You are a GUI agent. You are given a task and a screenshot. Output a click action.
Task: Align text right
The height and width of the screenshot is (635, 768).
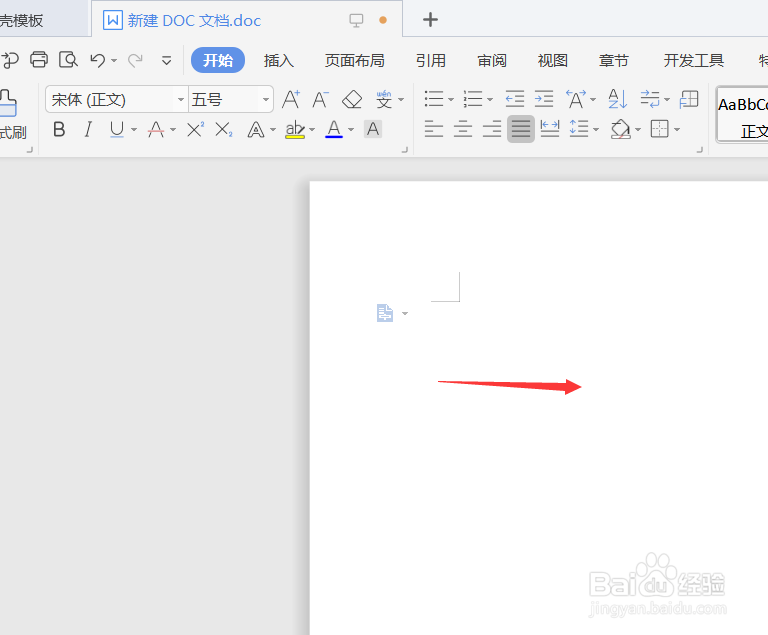(492, 129)
